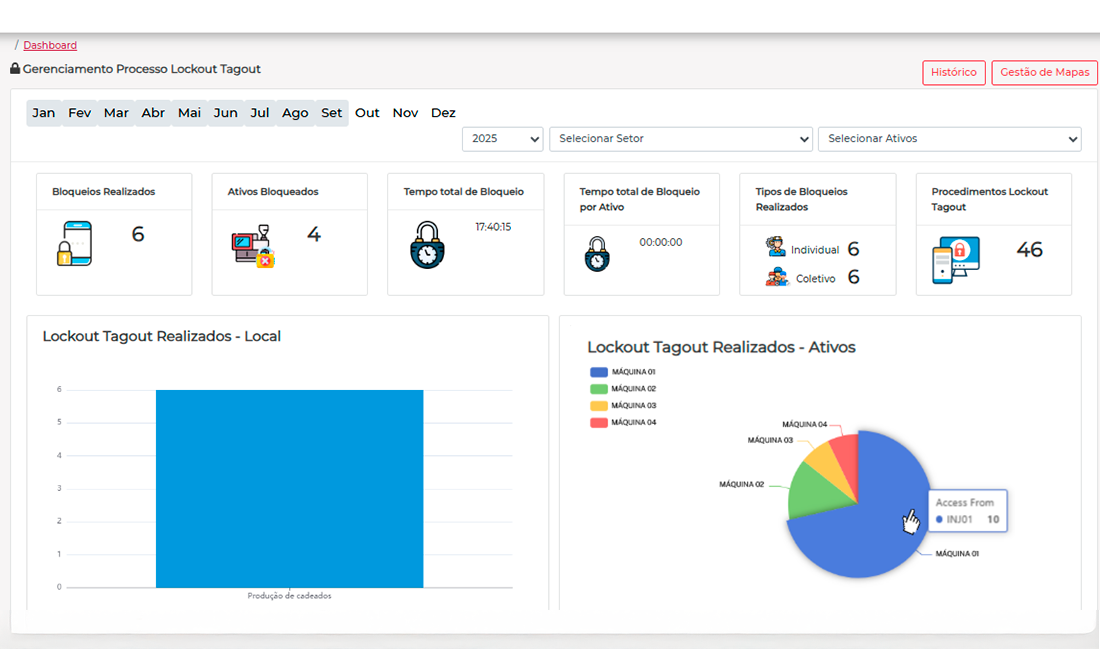The height and width of the screenshot is (649, 1100).
Task: Open the Selecionar Ativos dropdown
Action: pos(949,139)
